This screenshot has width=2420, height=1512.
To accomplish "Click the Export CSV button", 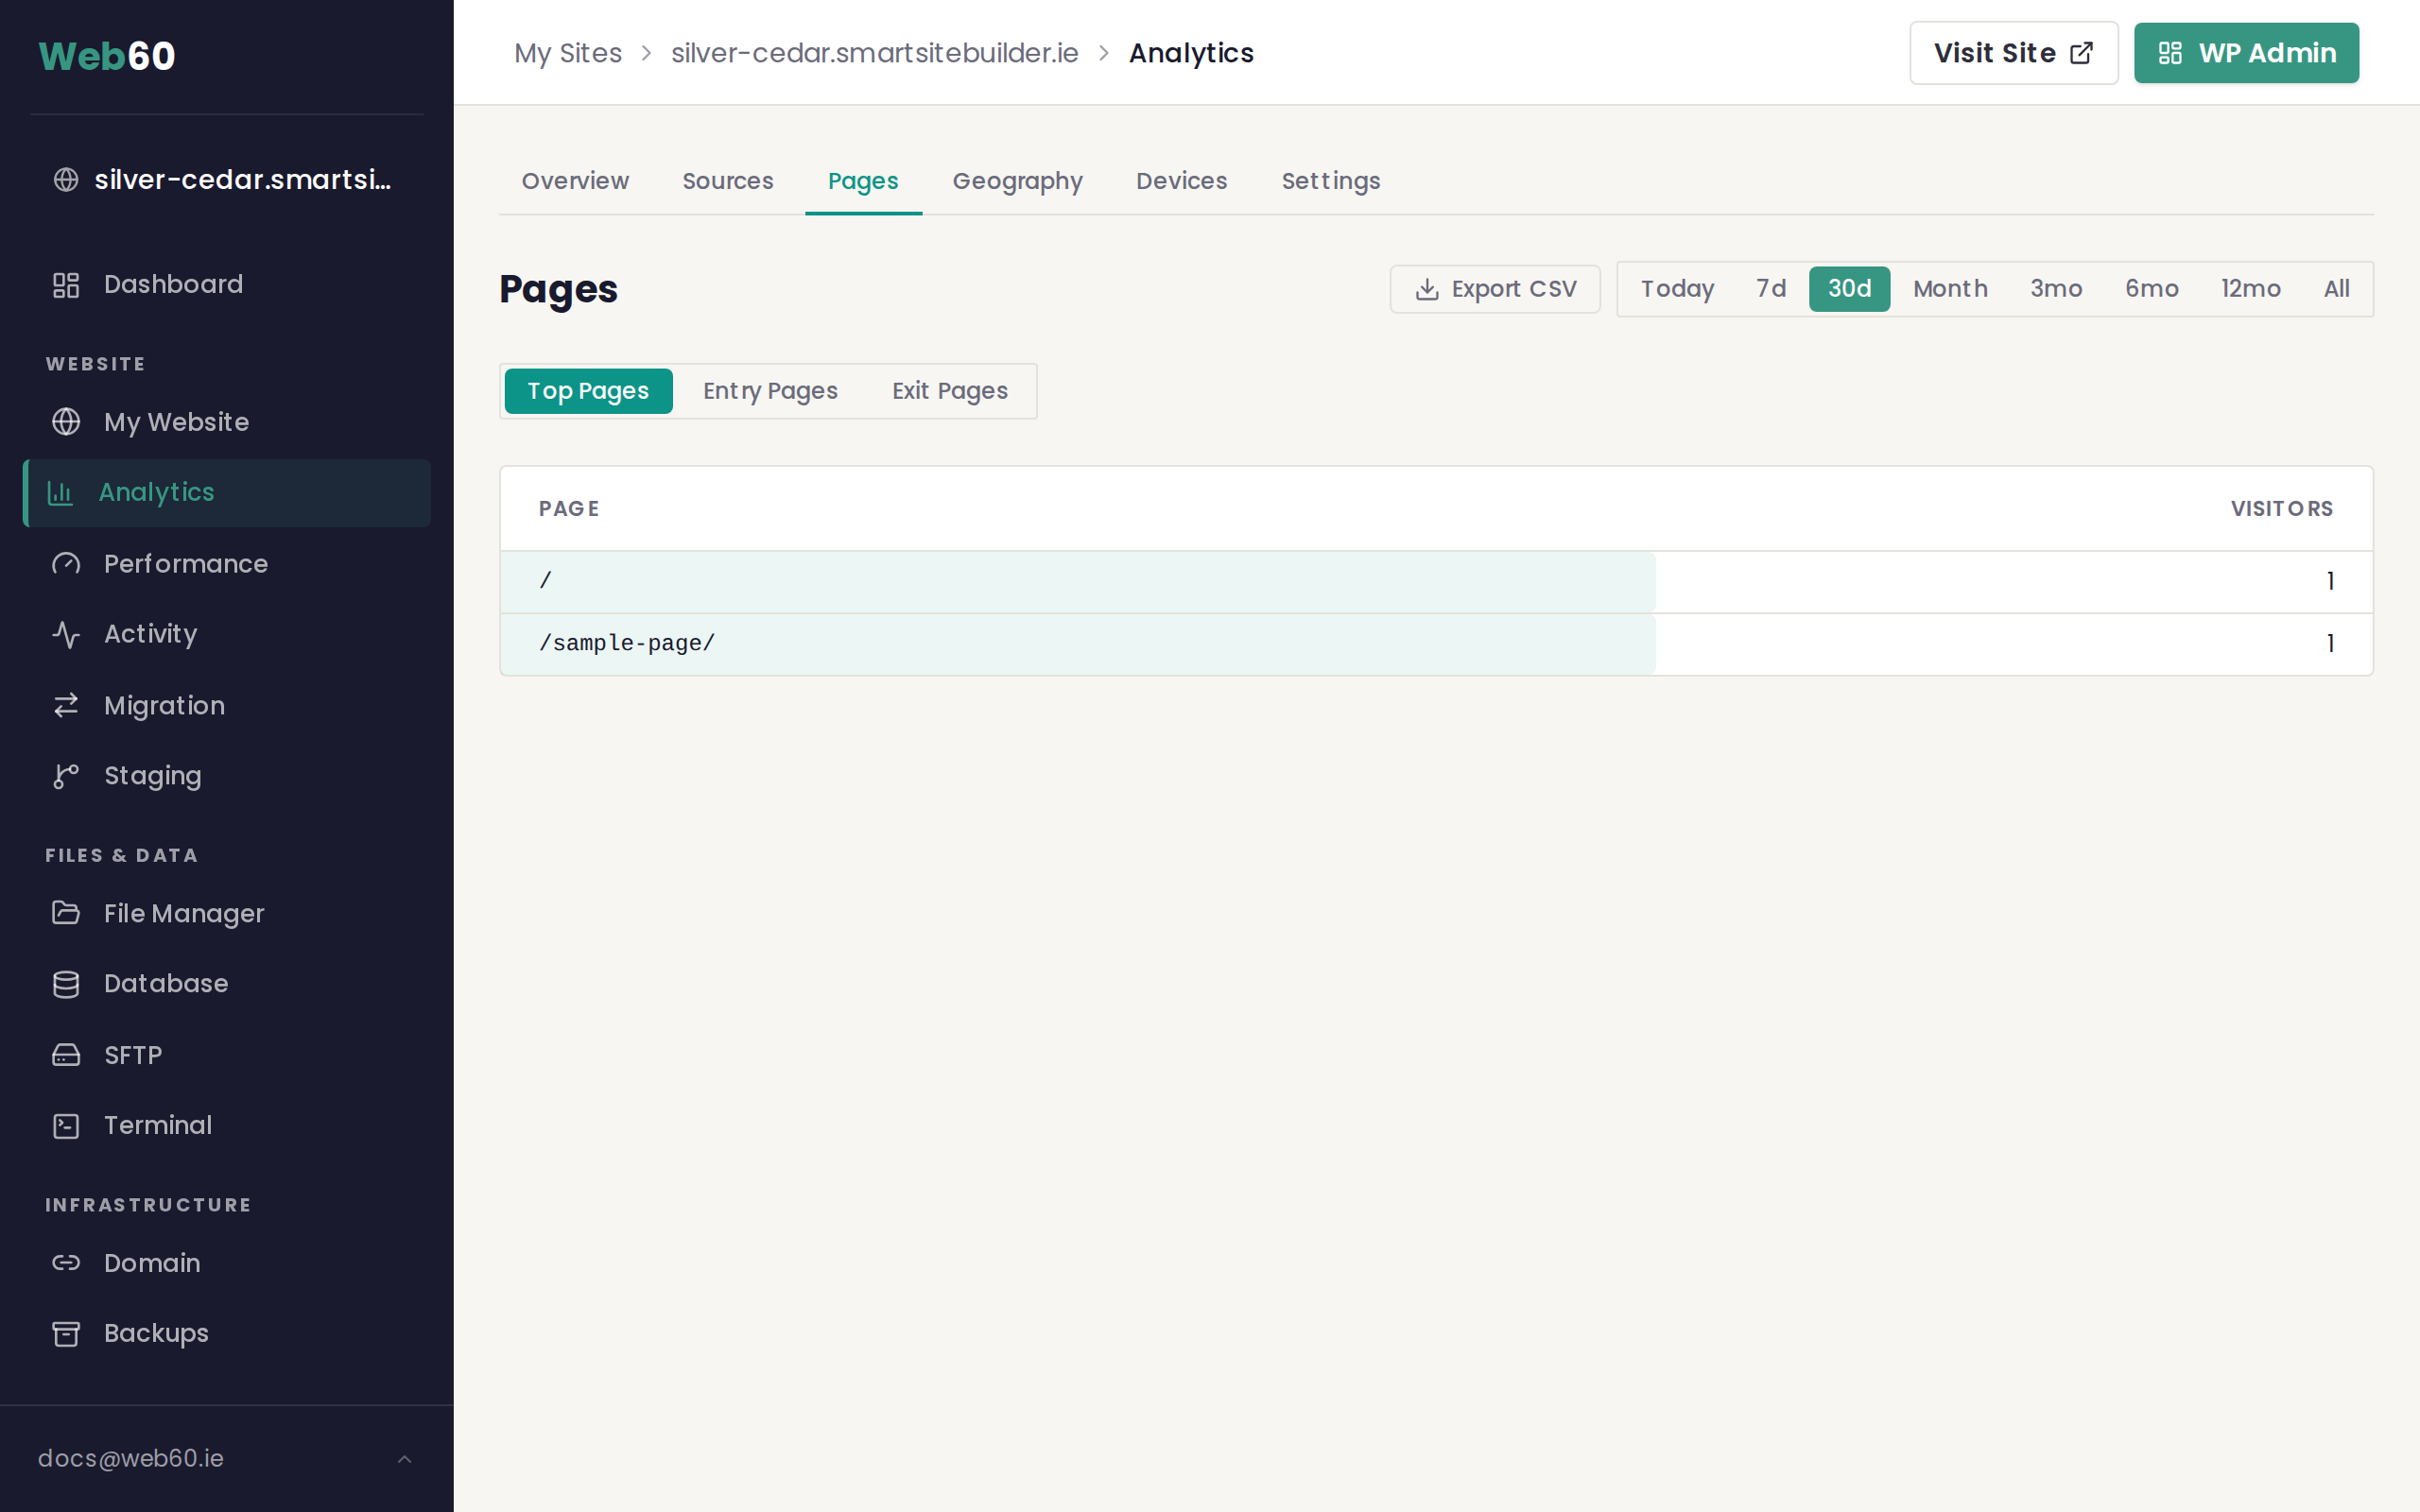I will point(1495,289).
